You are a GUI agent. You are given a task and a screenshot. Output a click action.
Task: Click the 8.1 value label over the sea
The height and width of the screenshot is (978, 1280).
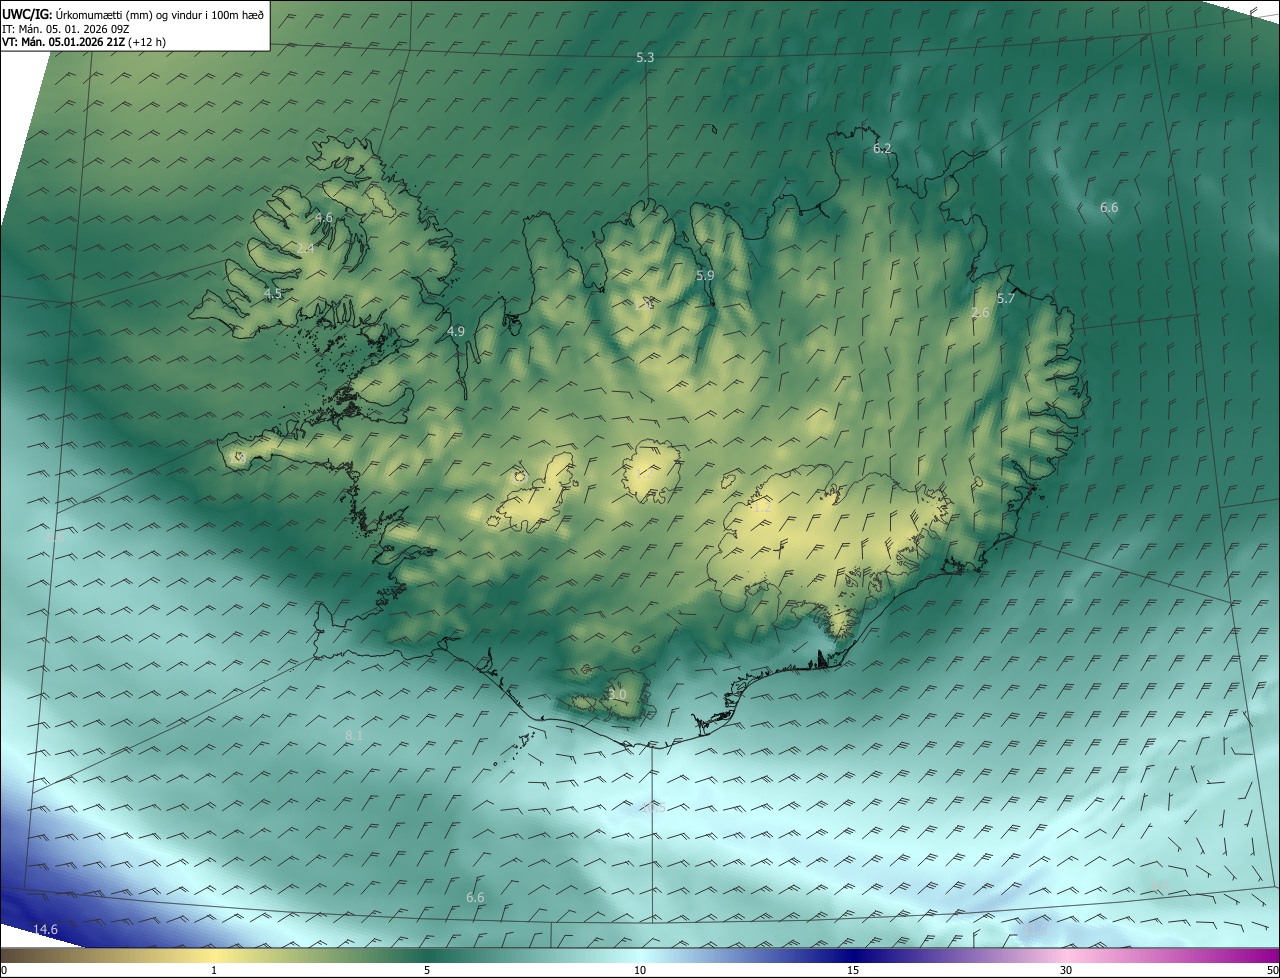(x=354, y=735)
